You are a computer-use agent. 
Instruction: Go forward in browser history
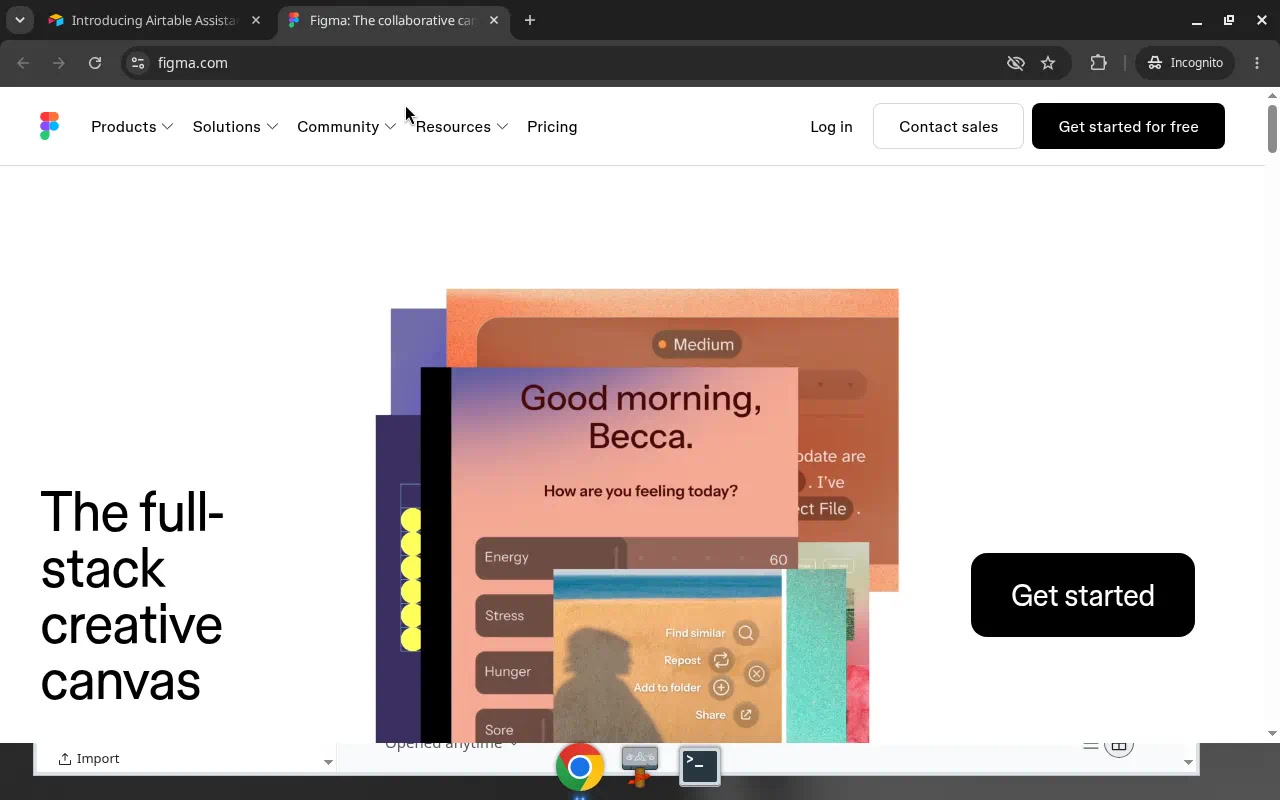59,63
